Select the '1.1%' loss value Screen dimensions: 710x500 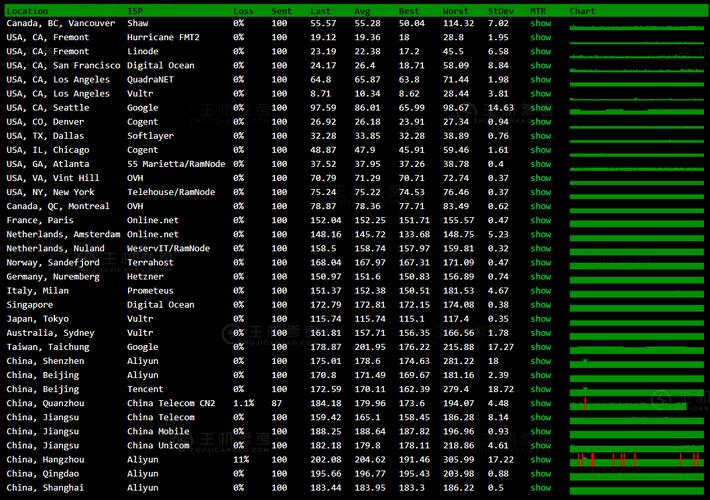pos(244,403)
